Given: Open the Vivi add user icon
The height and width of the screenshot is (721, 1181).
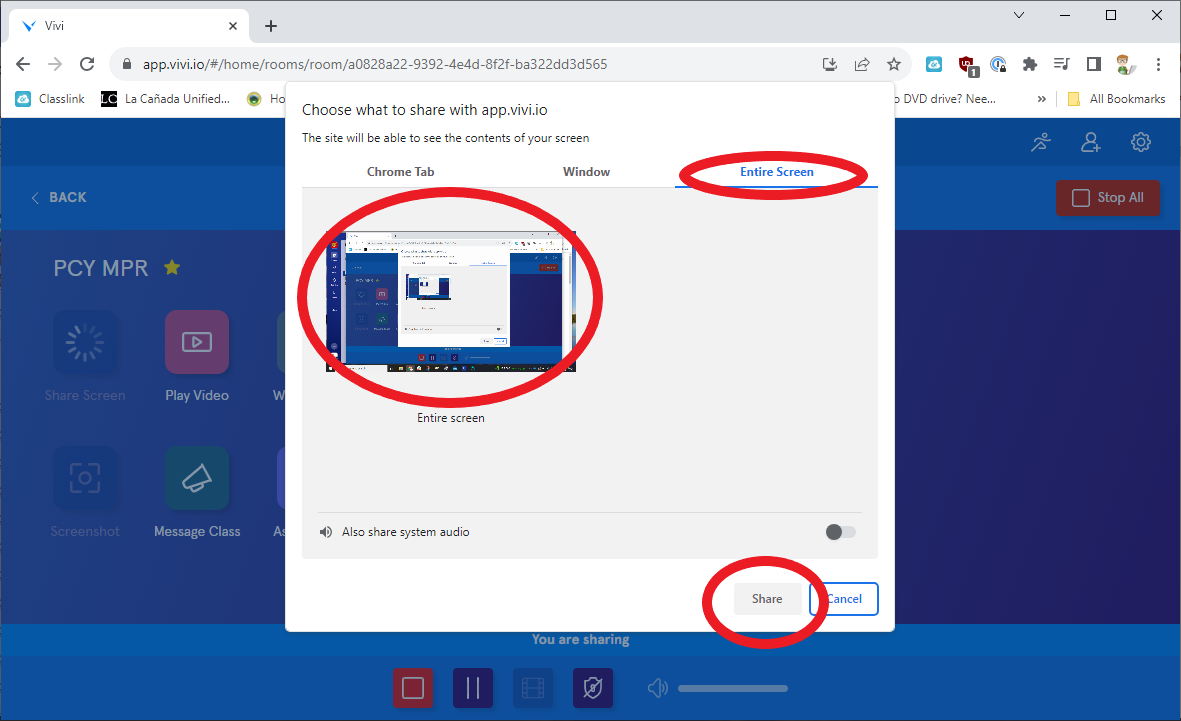Looking at the screenshot, I should point(1091,142).
